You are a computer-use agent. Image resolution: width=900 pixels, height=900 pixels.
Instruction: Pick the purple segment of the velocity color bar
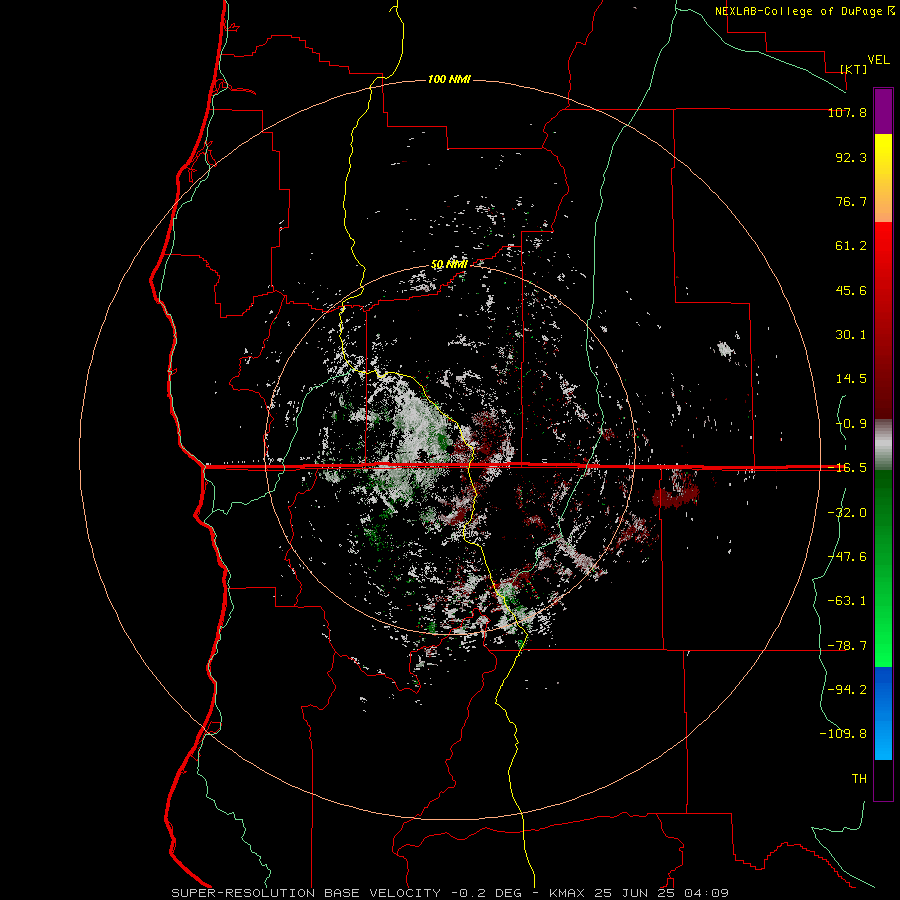pyautogui.click(x=883, y=112)
